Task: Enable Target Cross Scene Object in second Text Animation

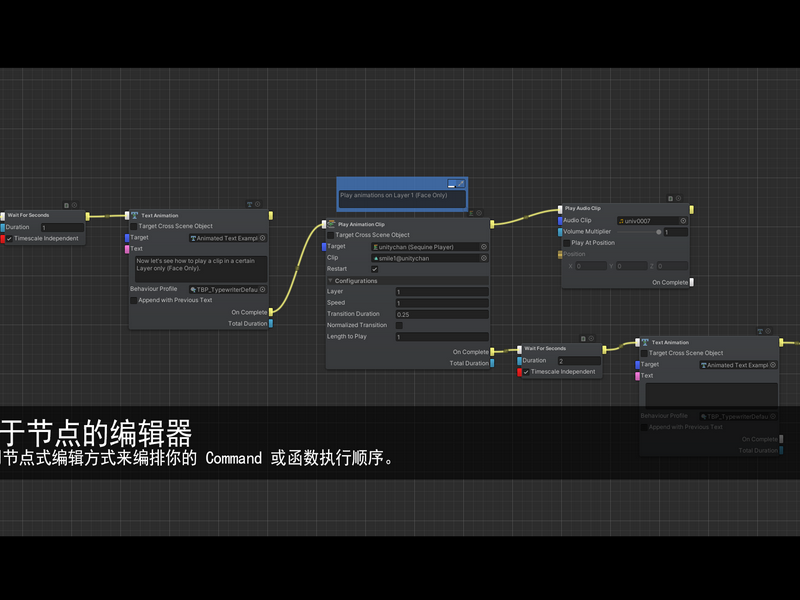Action: pyautogui.click(x=644, y=353)
